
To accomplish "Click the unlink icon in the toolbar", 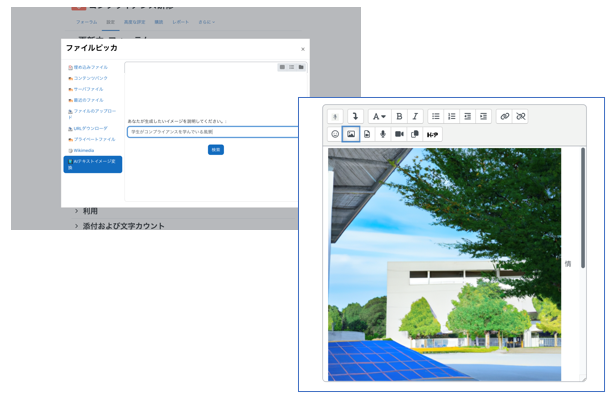I will (520, 116).
